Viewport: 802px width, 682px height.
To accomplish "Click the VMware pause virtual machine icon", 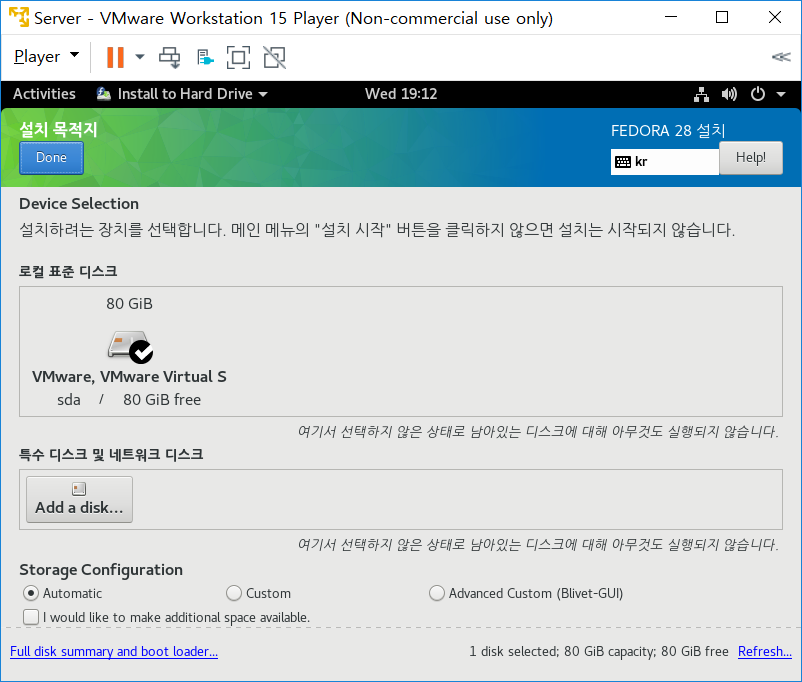I will pyautogui.click(x=115, y=57).
